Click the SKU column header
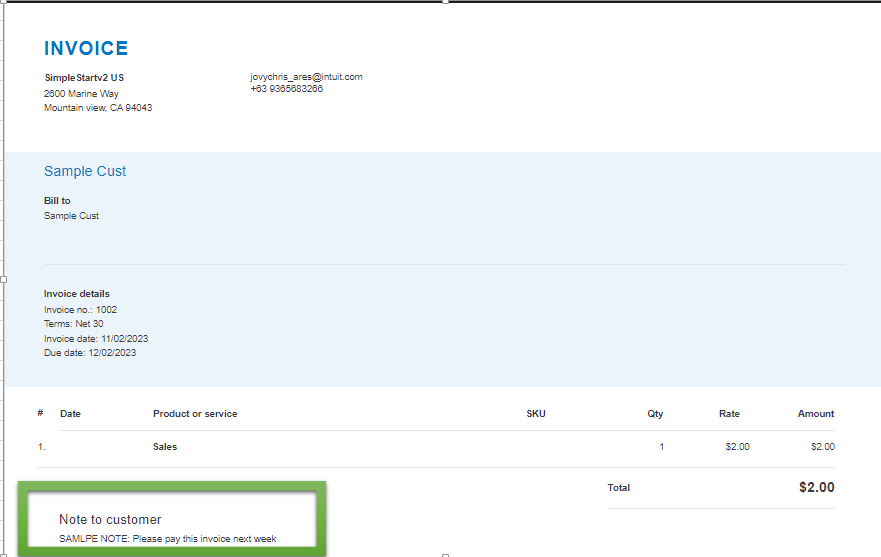The image size is (881, 557). (535, 414)
